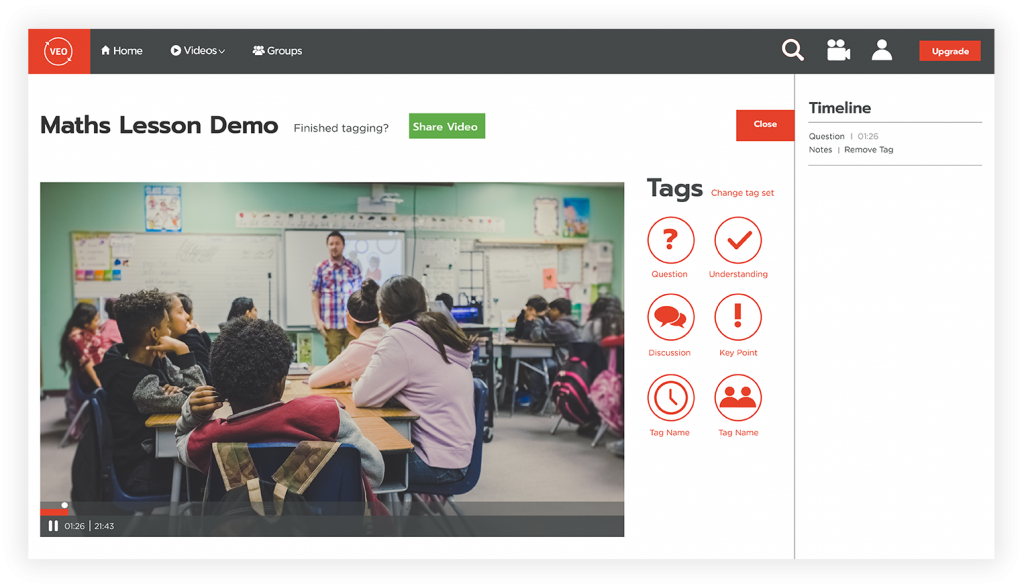Click Change tag set link
Viewport: 1024px width, 588px height.
click(x=743, y=193)
